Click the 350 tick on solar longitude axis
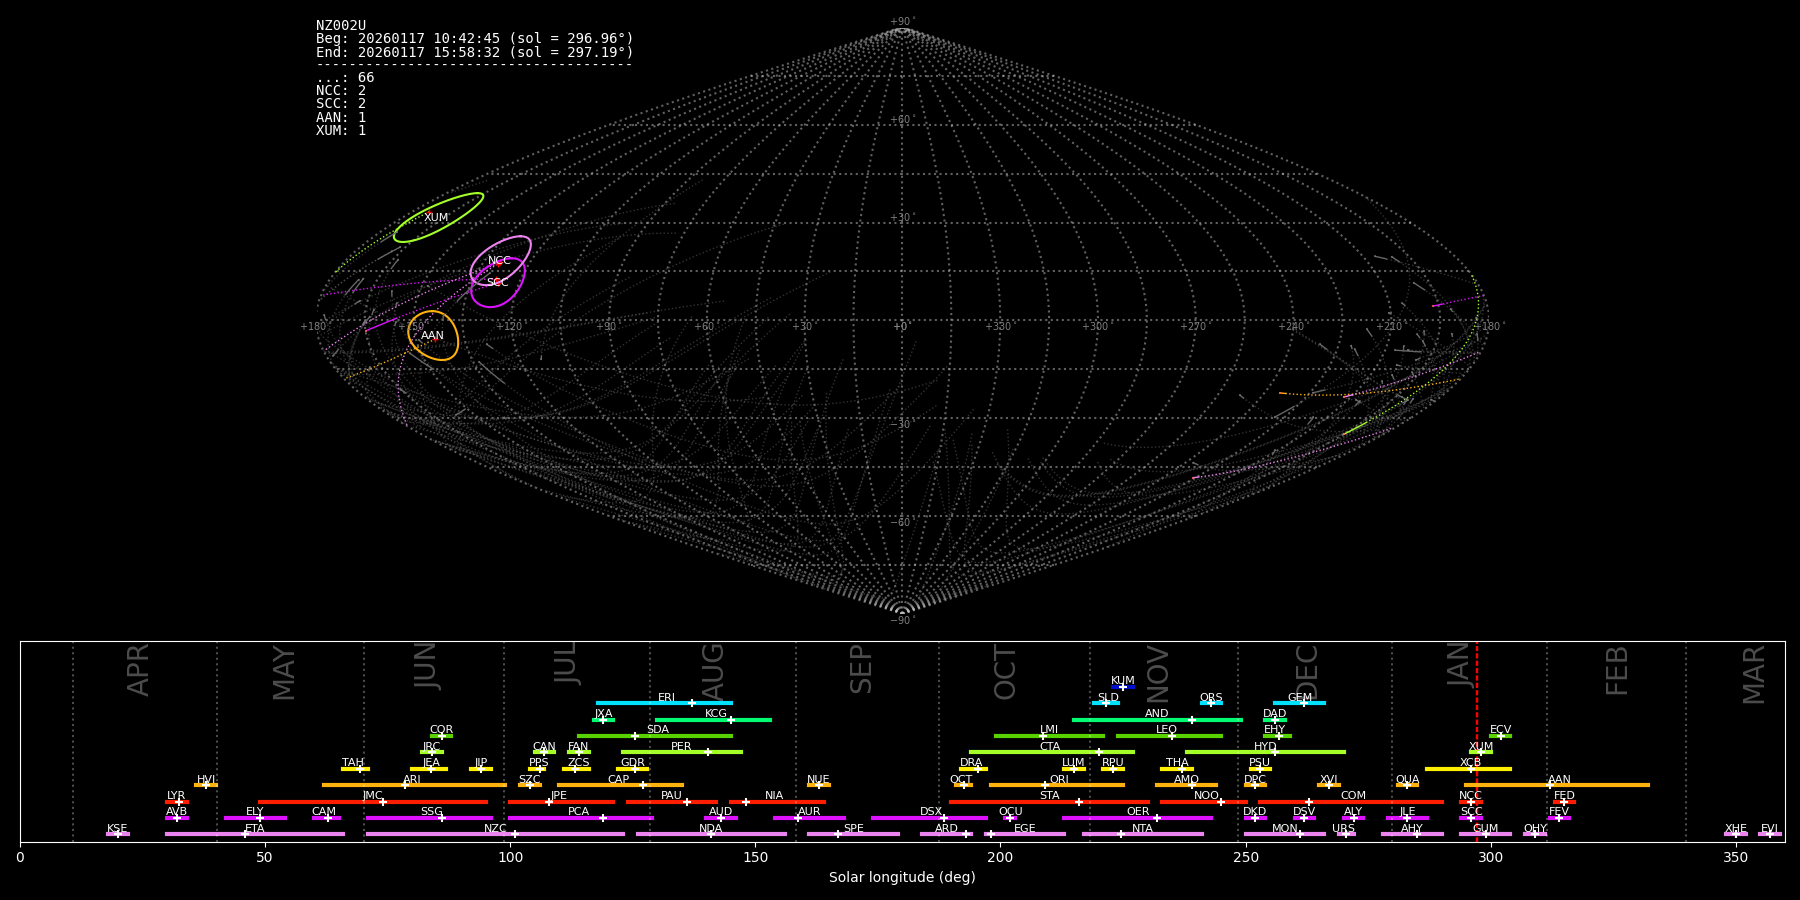The width and height of the screenshot is (1800, 900). pyautogui.click(x=1735, y=857)
